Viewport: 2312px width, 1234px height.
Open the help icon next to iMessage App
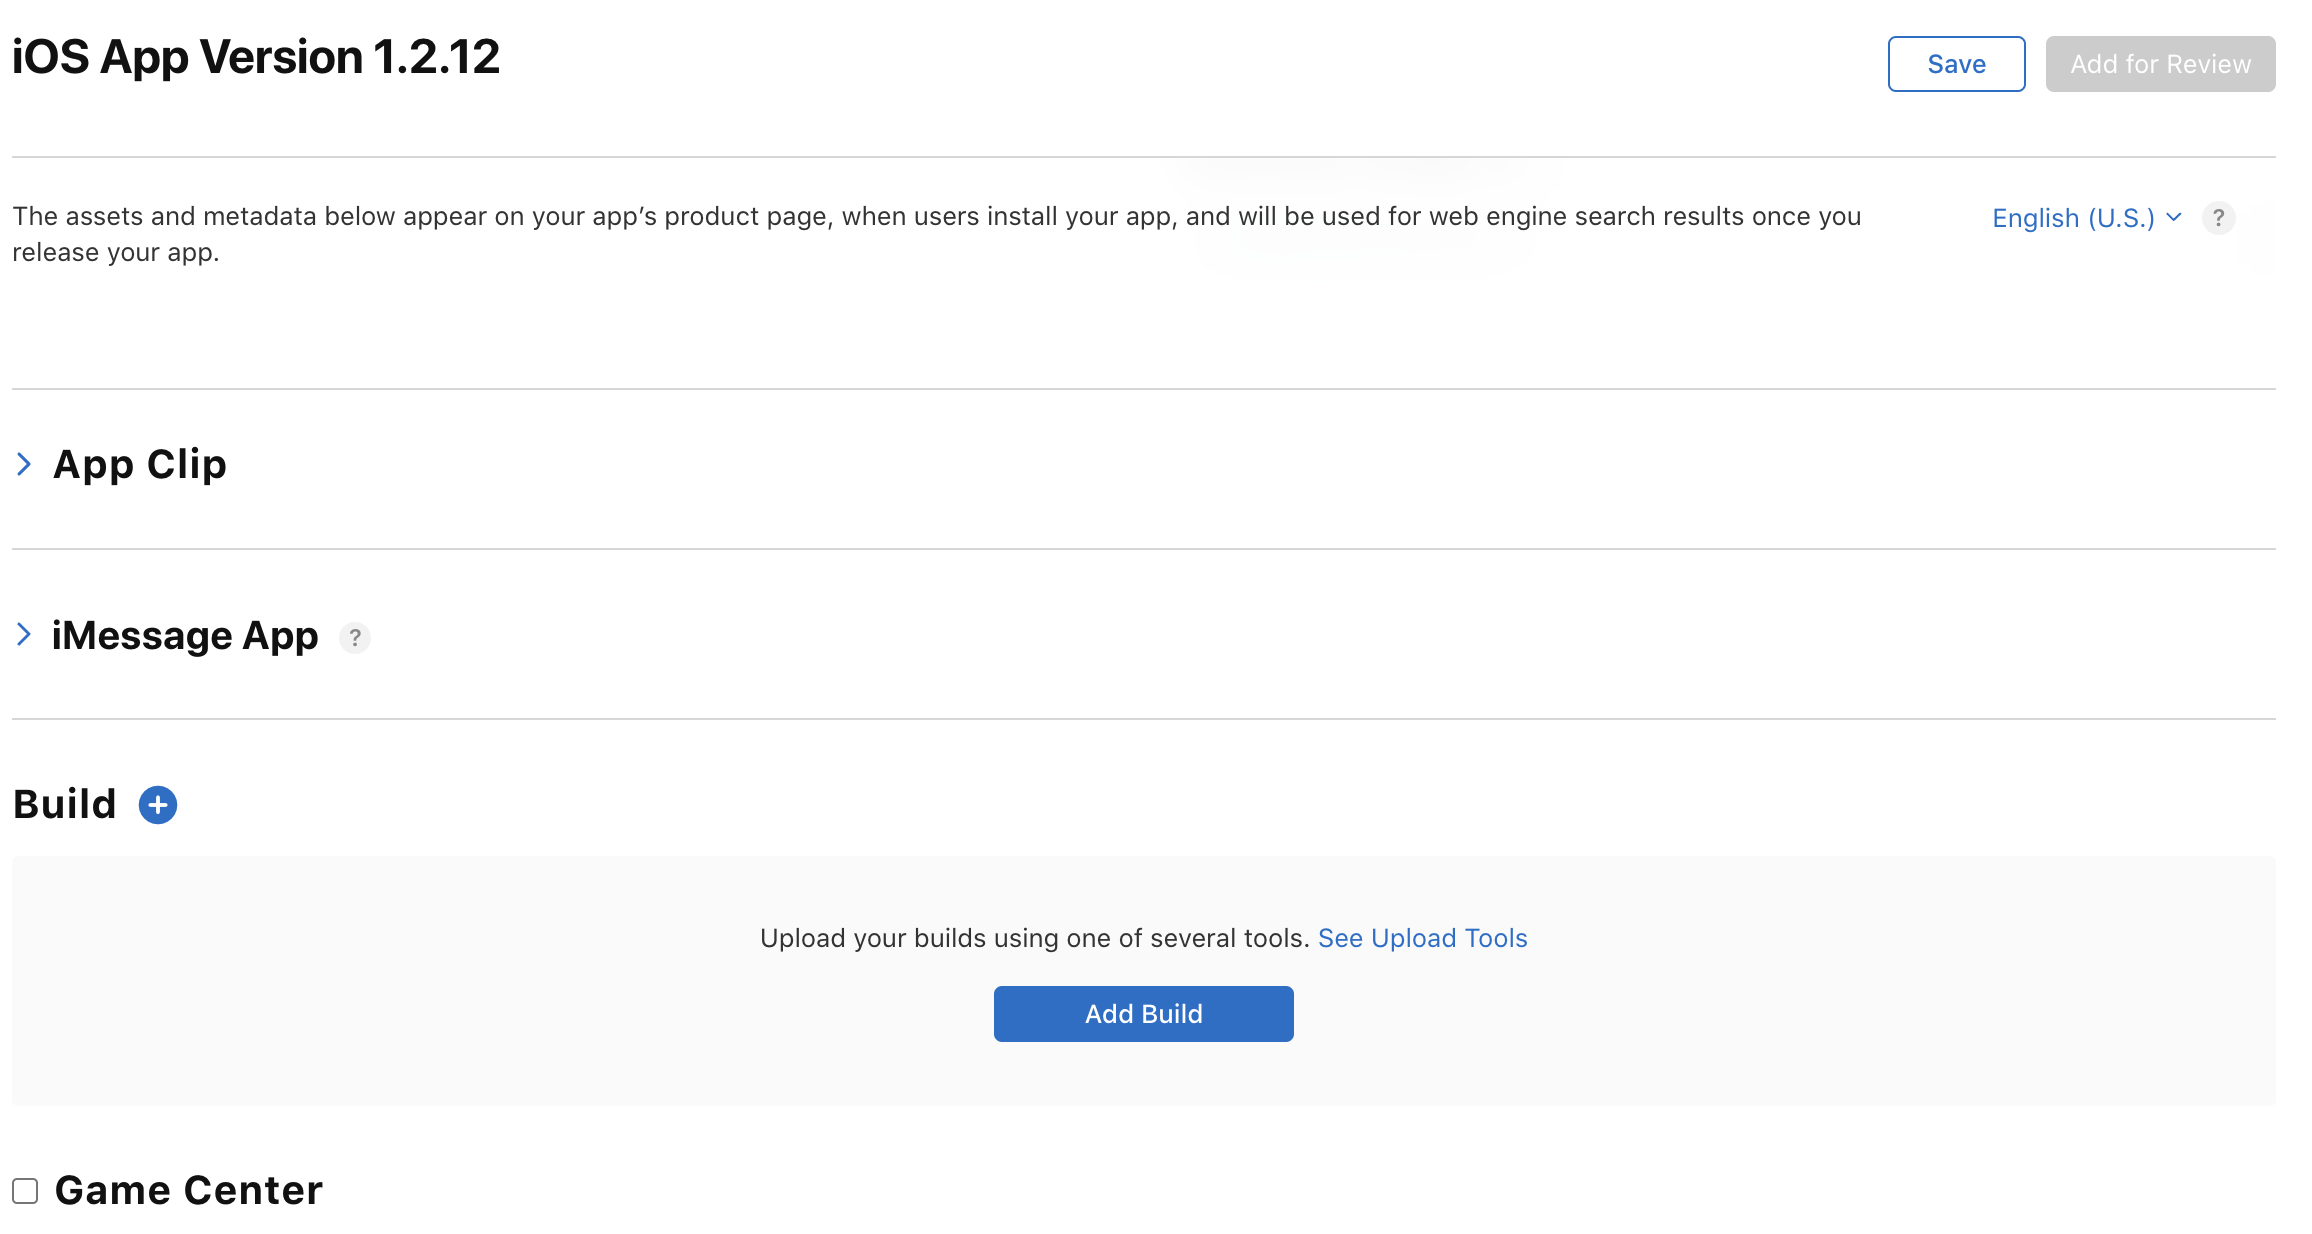tap(355, 637)
